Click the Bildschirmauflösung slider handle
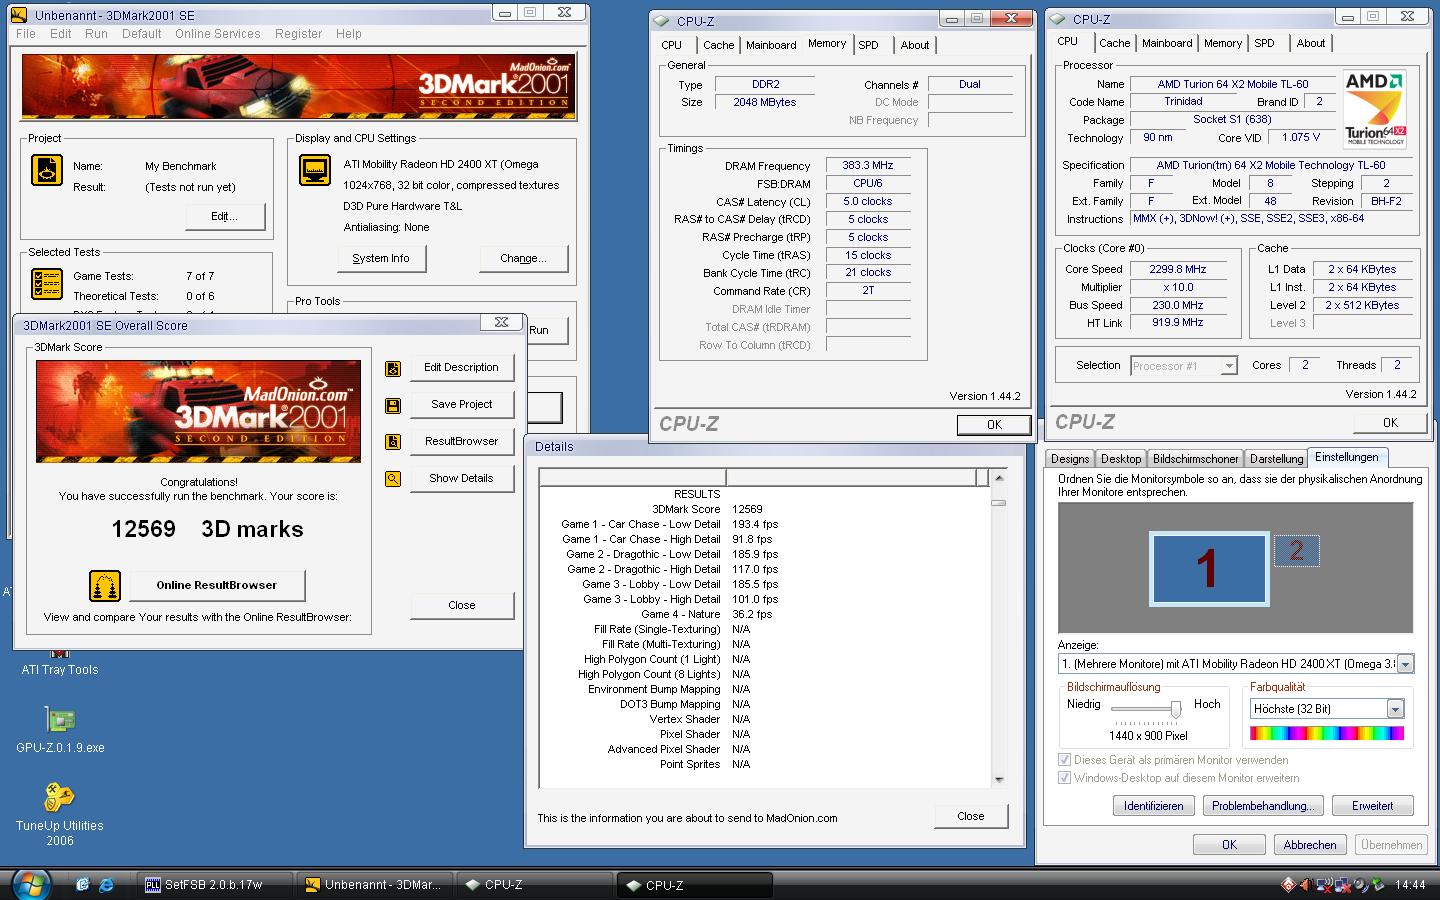1440x900 pixels. click(x=1176, y=709)
